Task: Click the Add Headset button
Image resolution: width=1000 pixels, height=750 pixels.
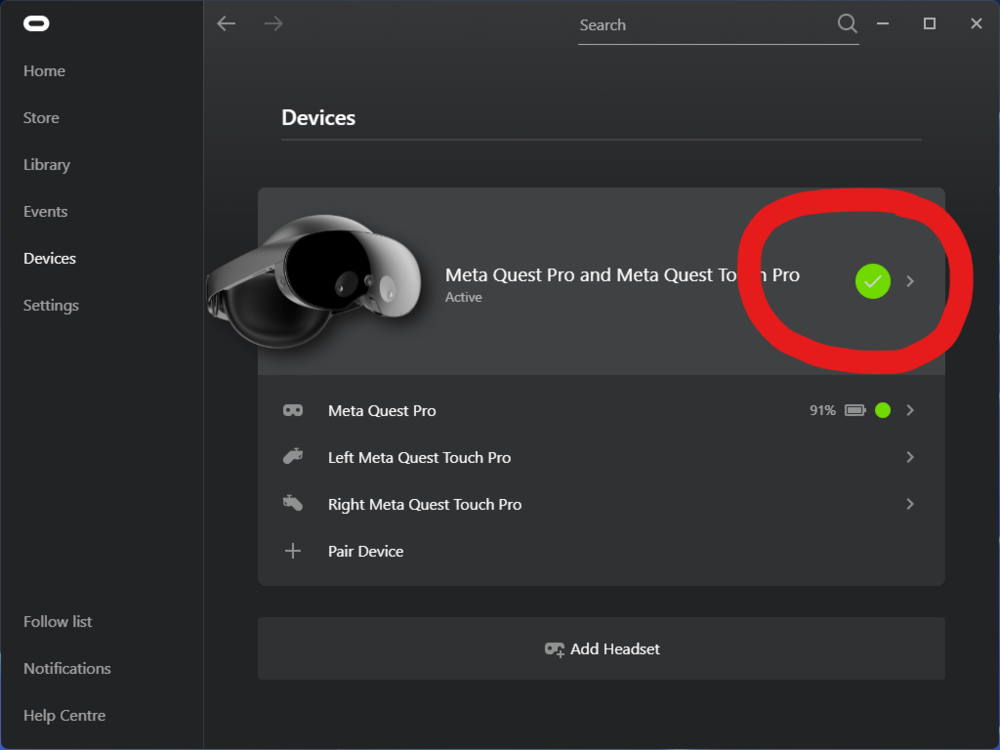Action: click(x=601, y=649)
